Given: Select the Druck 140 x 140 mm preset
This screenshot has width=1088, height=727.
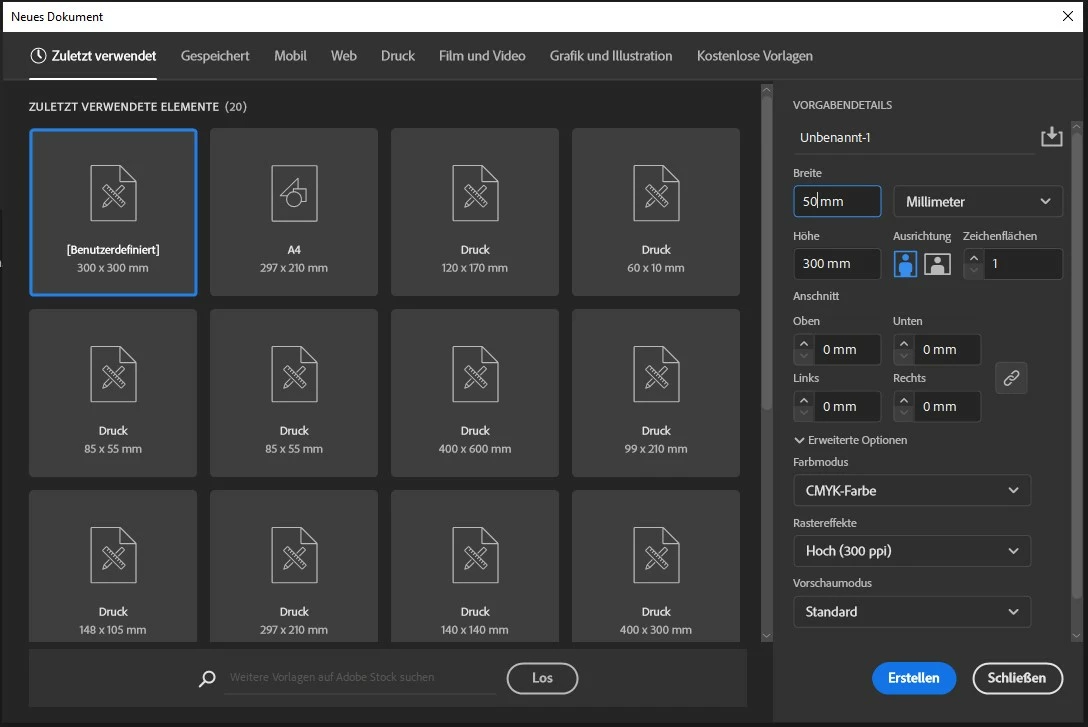Looking at the screenshot, I should pyautogui.click(x=475, y=566).
